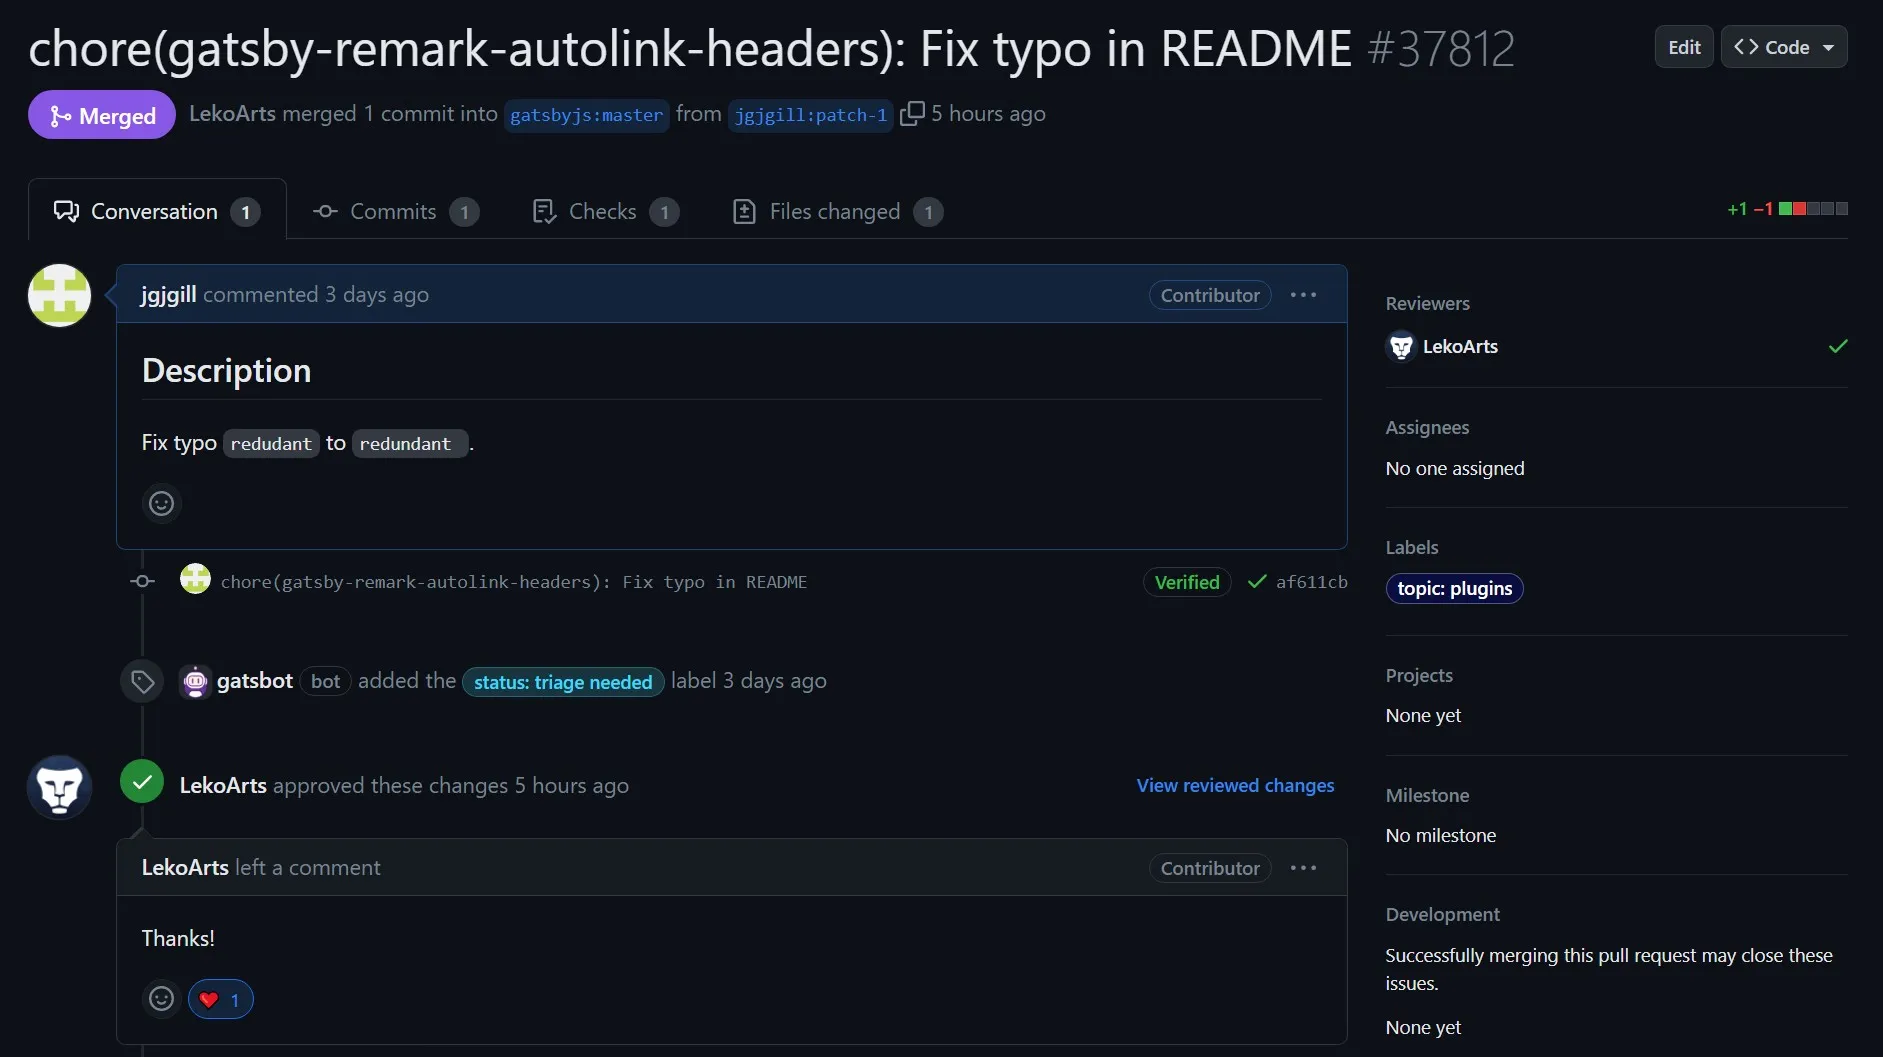Open the View reviewed changes link

pyautogui.click(x=1235, y=786)
